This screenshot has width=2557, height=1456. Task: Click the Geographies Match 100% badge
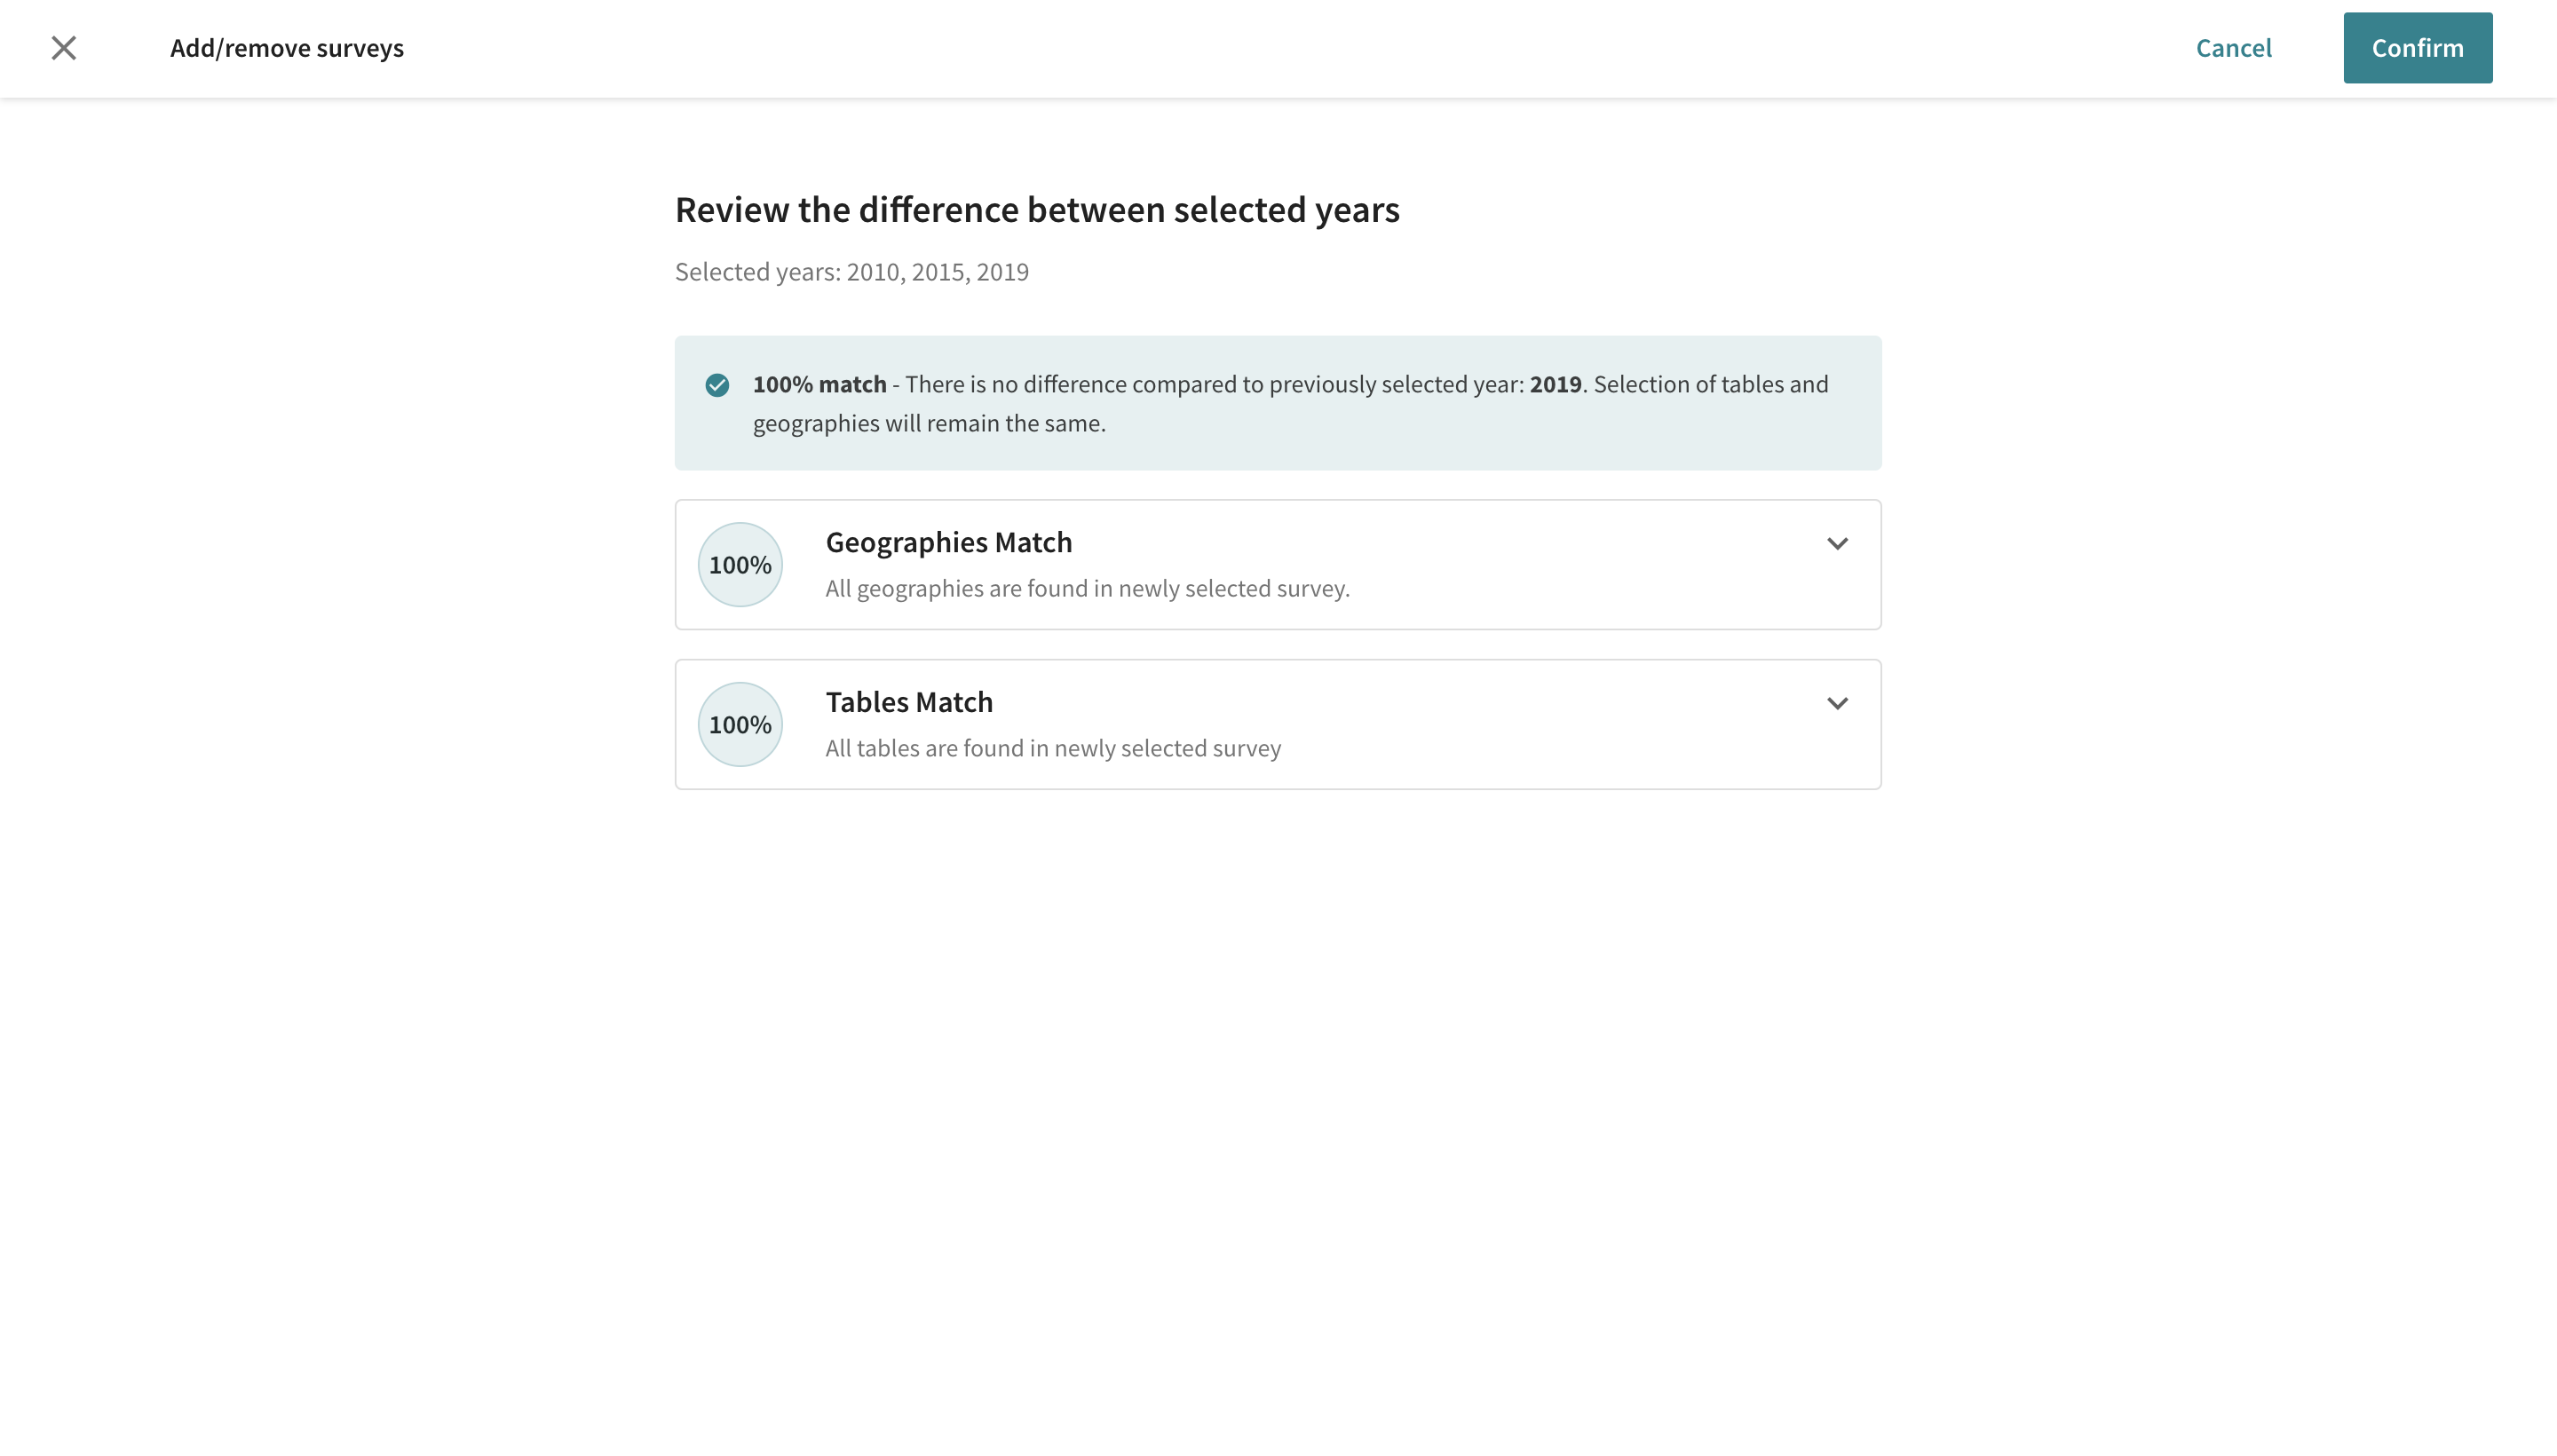pyautogui.click(x=740, y=565)
